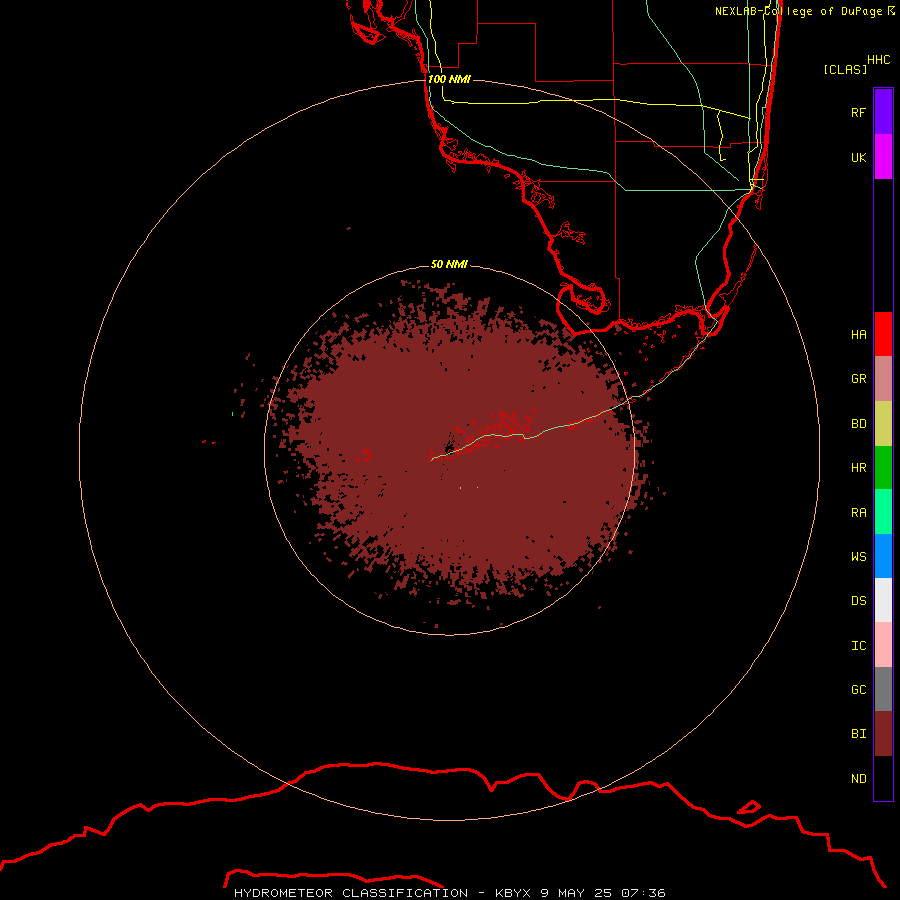900x900 pixels.
Task: Click the BI legend label
Action: click(x=858, y=734)
